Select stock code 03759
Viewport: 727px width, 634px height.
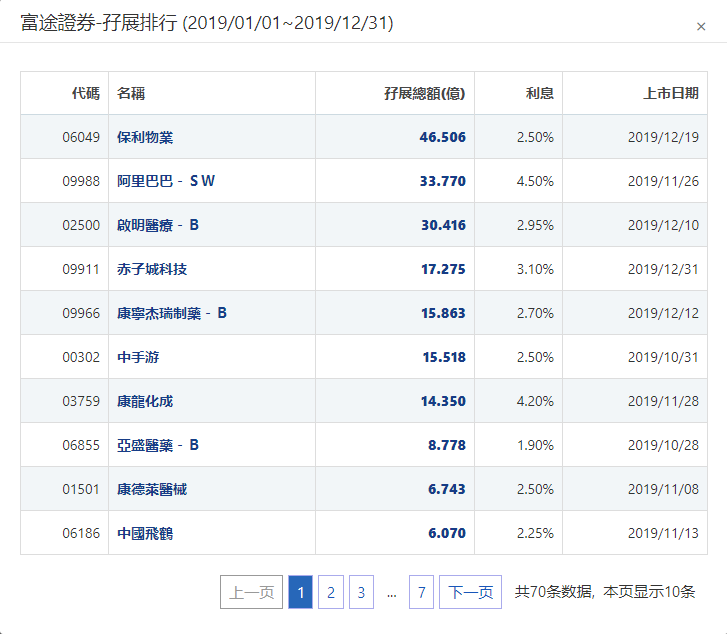pyautogui.click(x=81, y=401)
